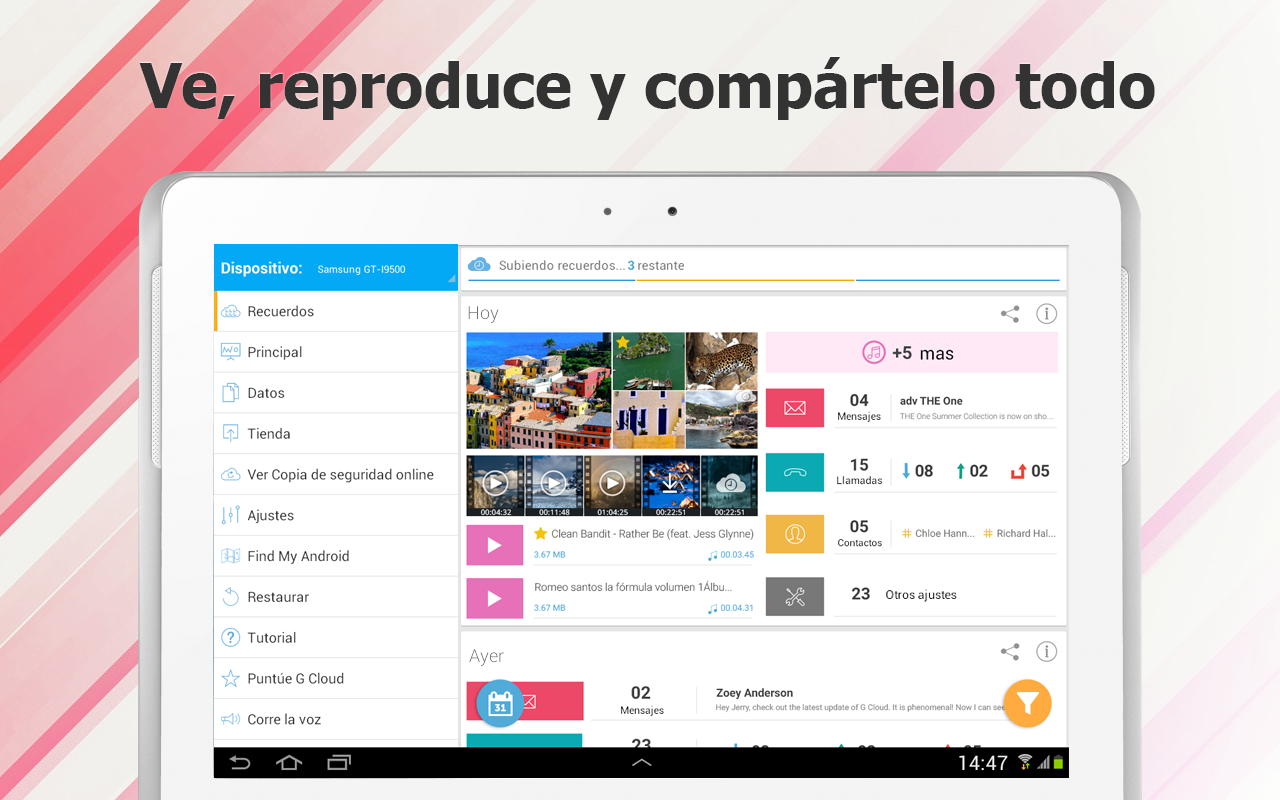Tap the Wi-Fi status icon
The width and height of the screenshot is (1280, 800).
(1026, 763)
